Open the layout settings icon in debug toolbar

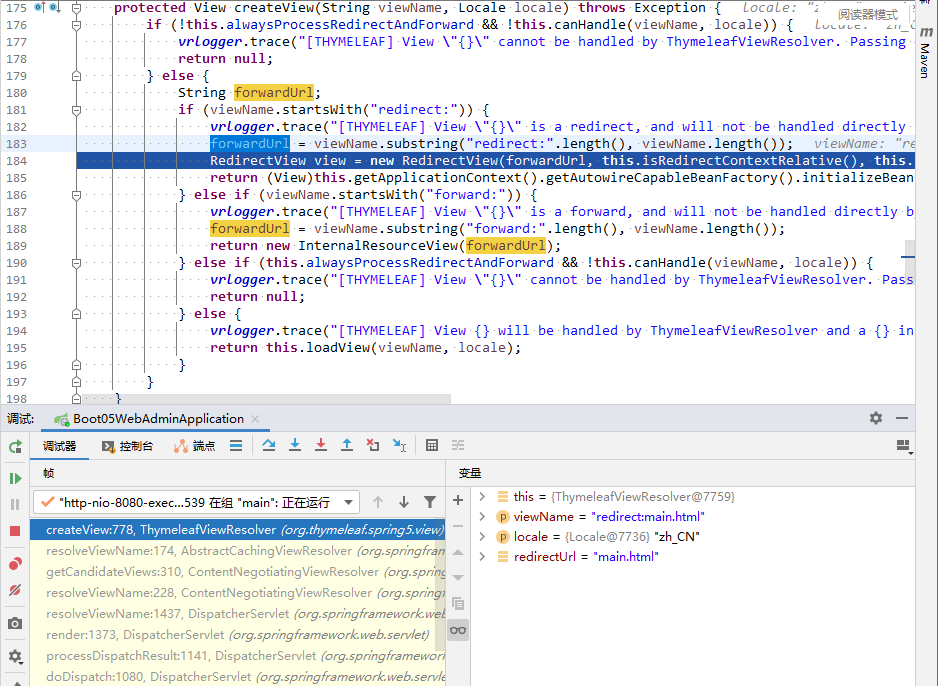click(904, 446)
